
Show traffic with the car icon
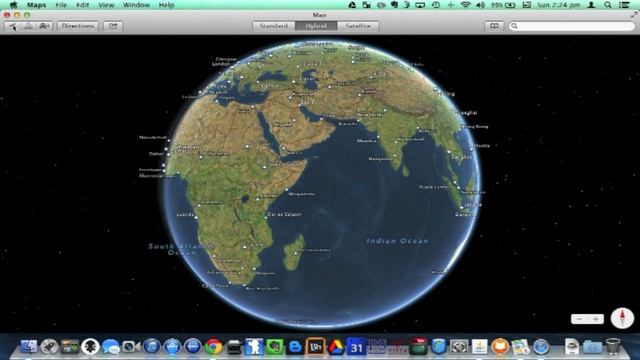click(x=44, y=26)
